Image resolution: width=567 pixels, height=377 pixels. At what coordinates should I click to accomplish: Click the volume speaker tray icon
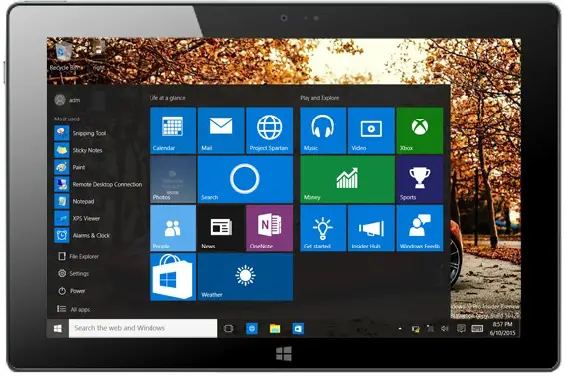coord(444,329)
